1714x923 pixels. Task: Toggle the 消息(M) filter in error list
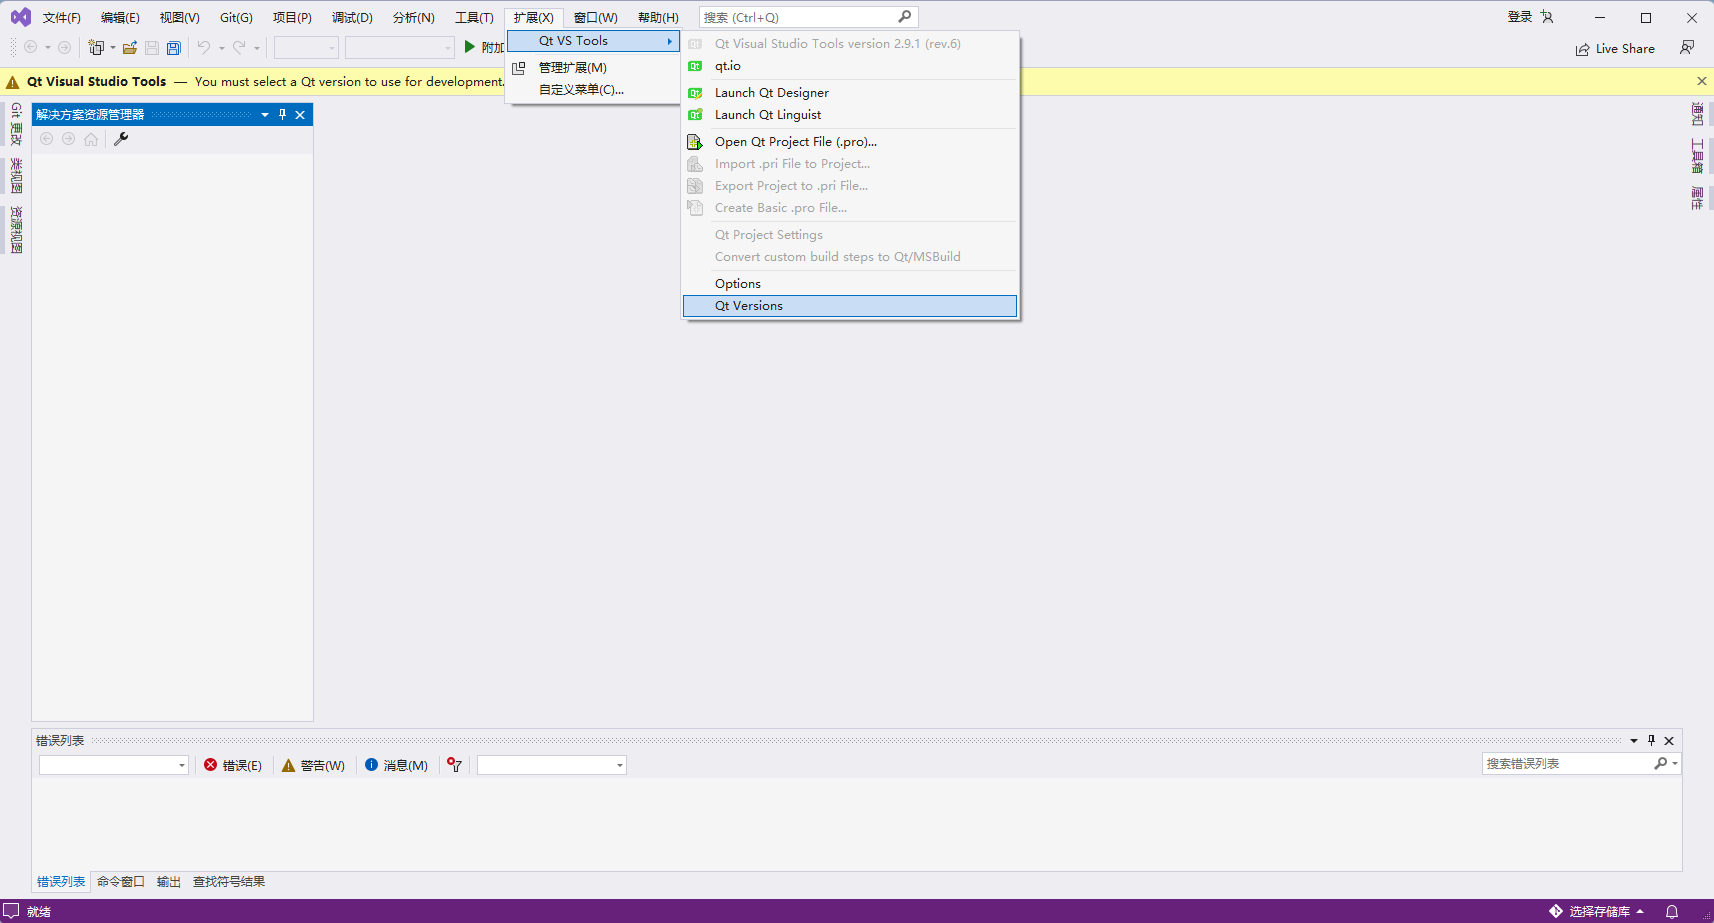click(x=396, y=765)
